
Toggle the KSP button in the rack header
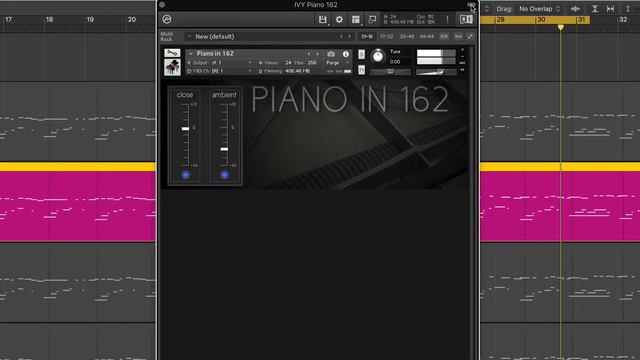point(444,36)
